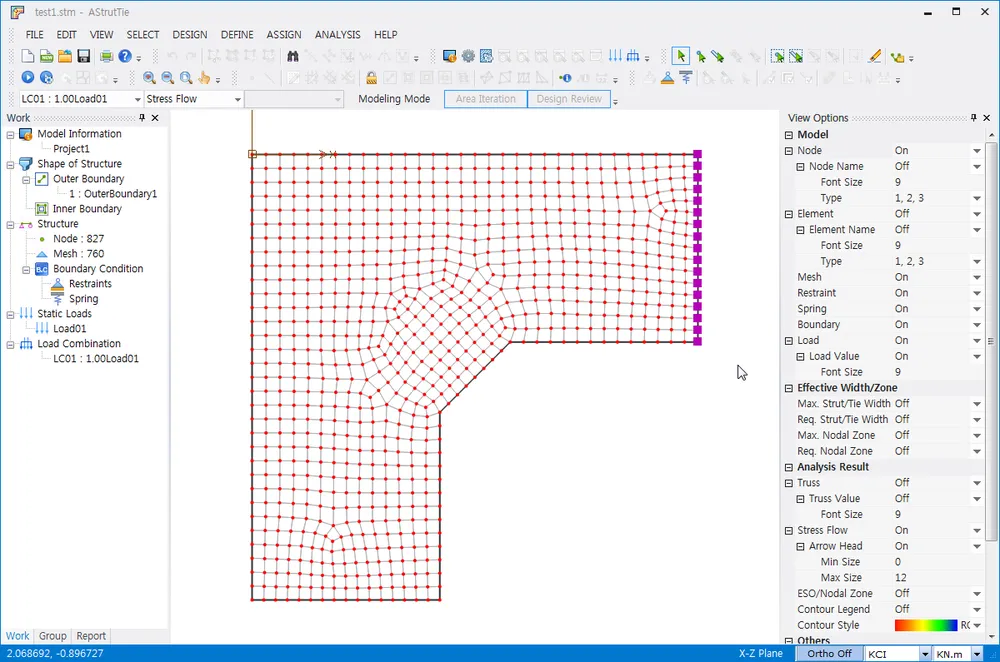Save the model with floppy icon
This screenshot has height=662, width=1000.
(84, 57)
